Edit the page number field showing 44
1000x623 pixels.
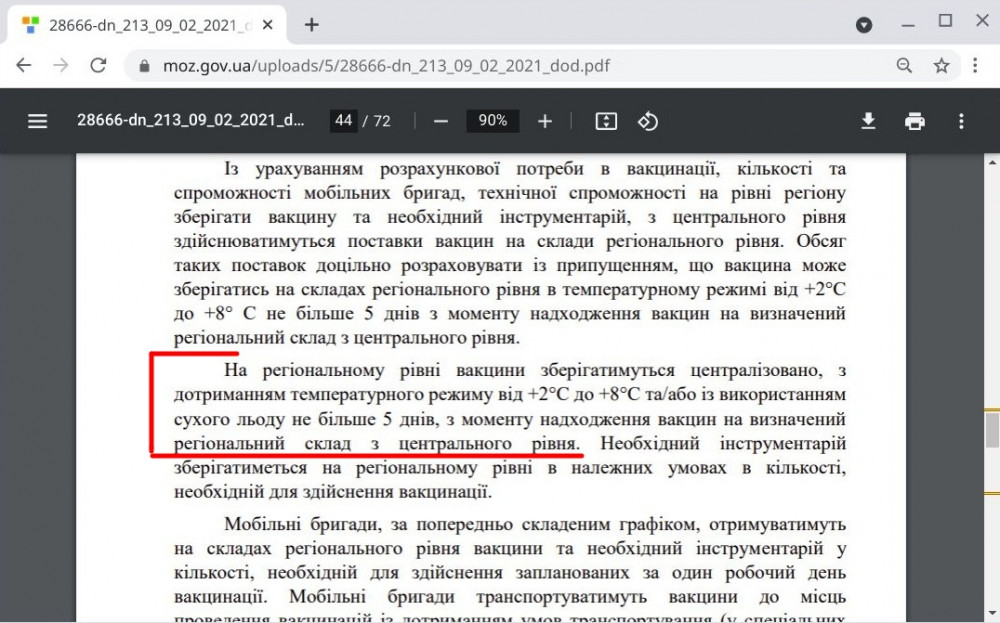[344, 121]
